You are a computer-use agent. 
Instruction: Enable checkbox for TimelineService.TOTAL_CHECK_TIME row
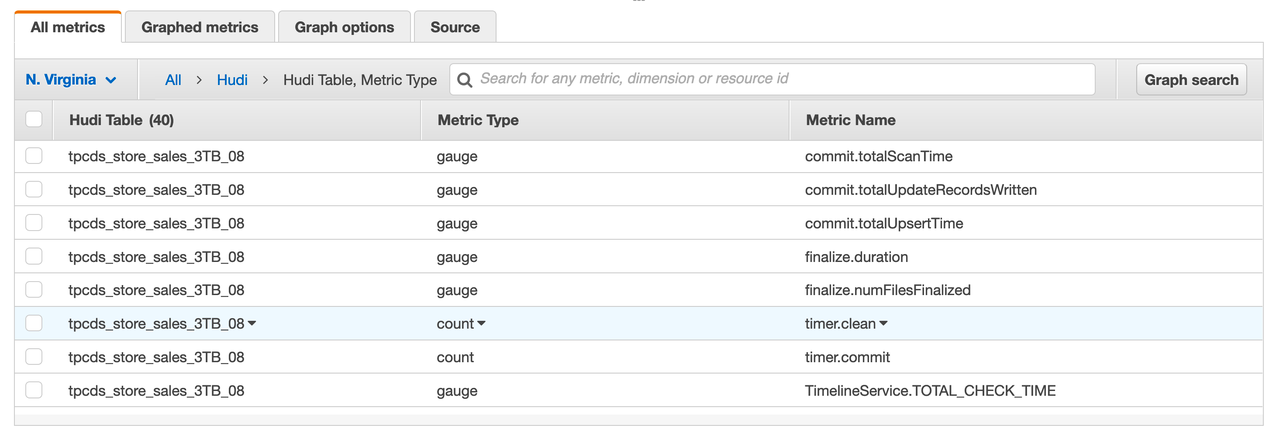pos(34,391)
